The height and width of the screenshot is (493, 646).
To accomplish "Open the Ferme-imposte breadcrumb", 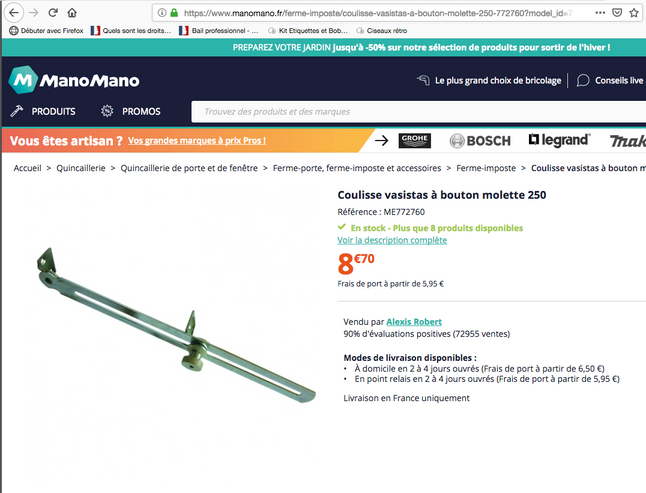I will 486,168.
